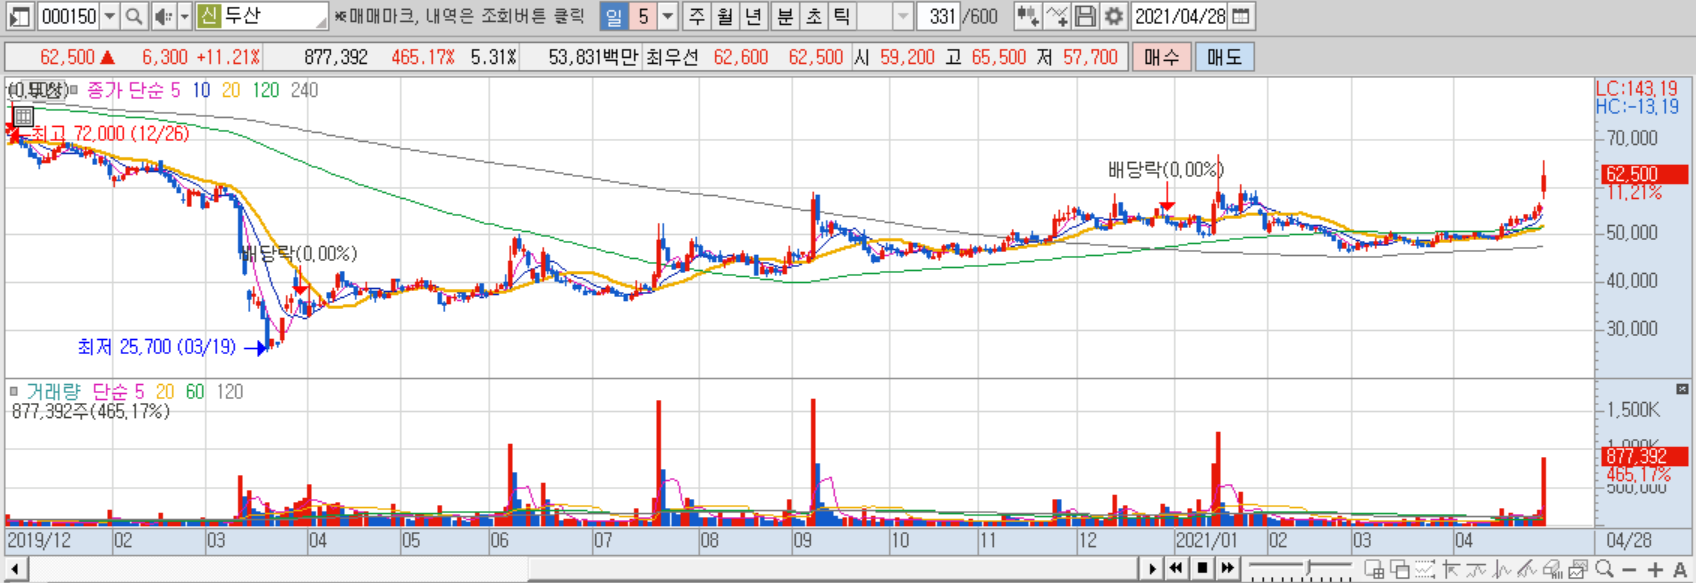This screenshot has height=583, width=1696.
Task: Close the volume panel with X icon
Action: coord(1682,389)
